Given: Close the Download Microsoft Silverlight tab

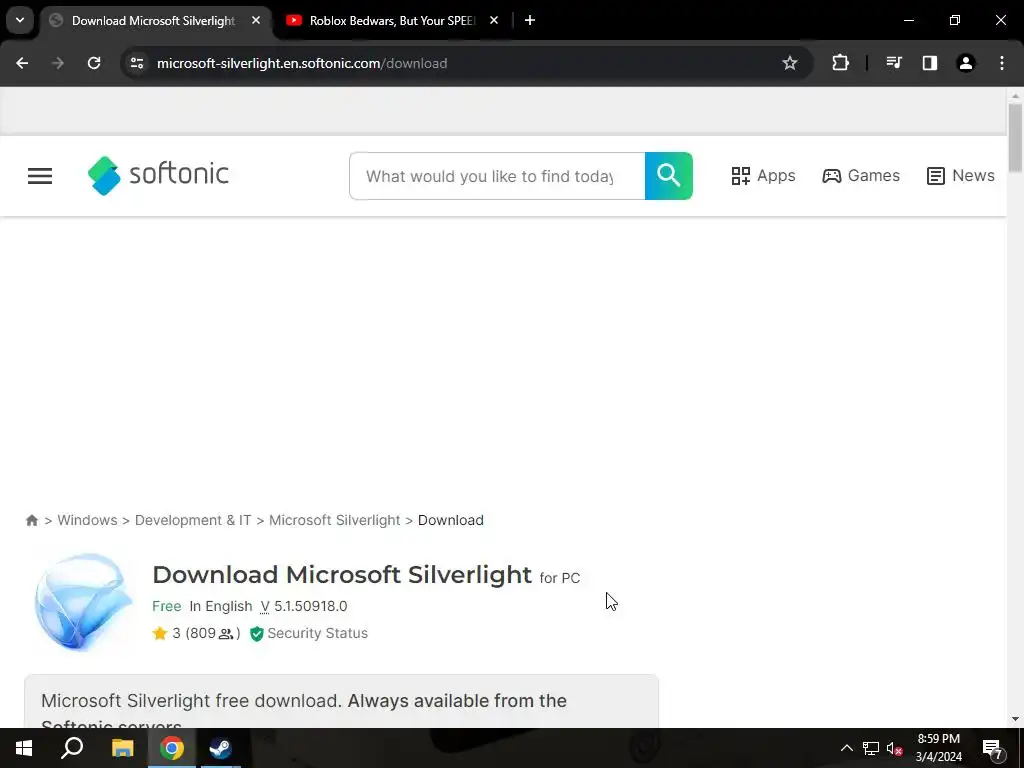Looking at the screenshot, I should click(256, 21).
